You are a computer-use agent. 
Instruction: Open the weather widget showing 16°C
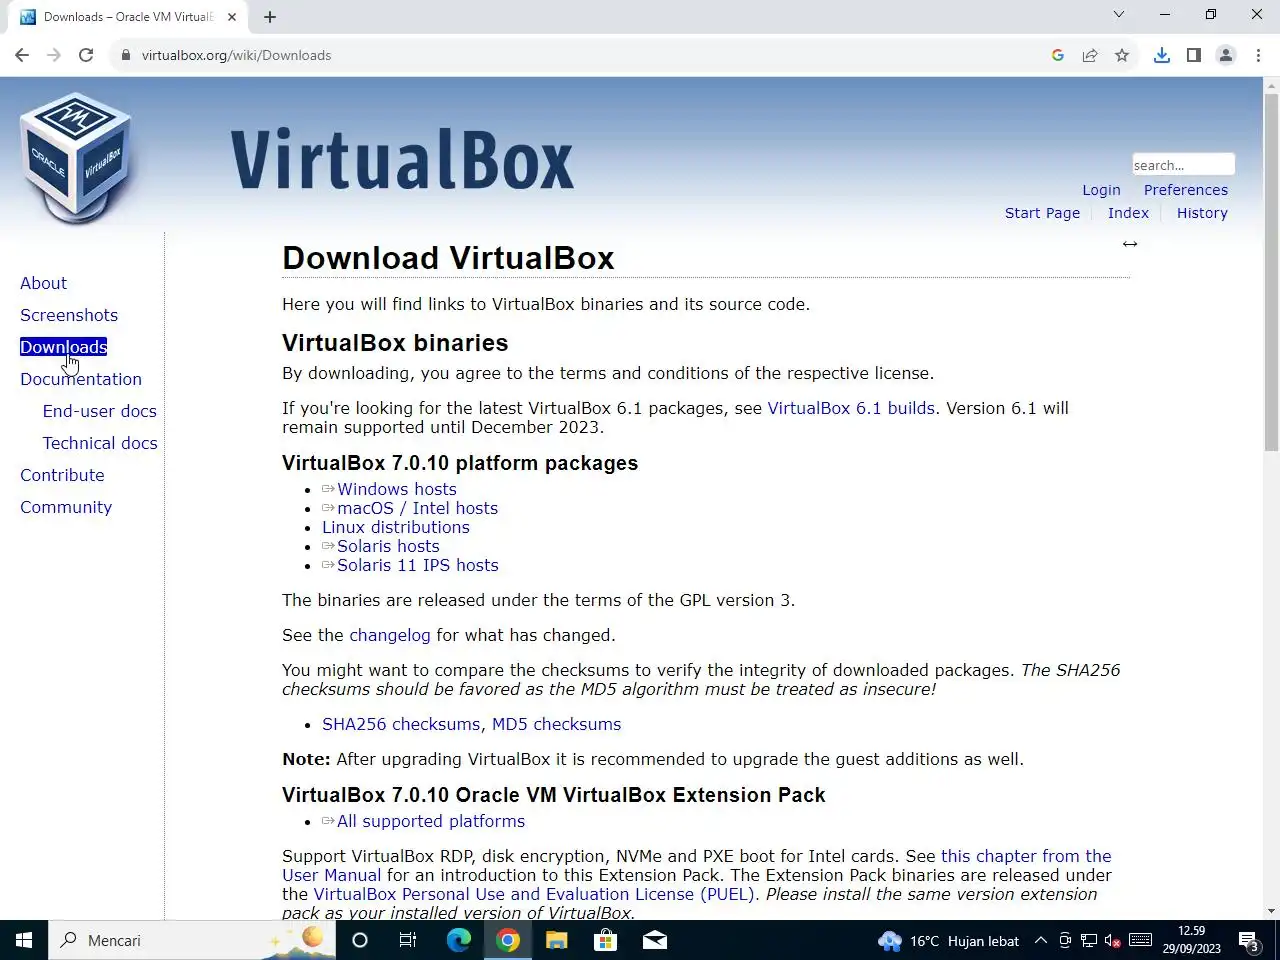(948, 941)
